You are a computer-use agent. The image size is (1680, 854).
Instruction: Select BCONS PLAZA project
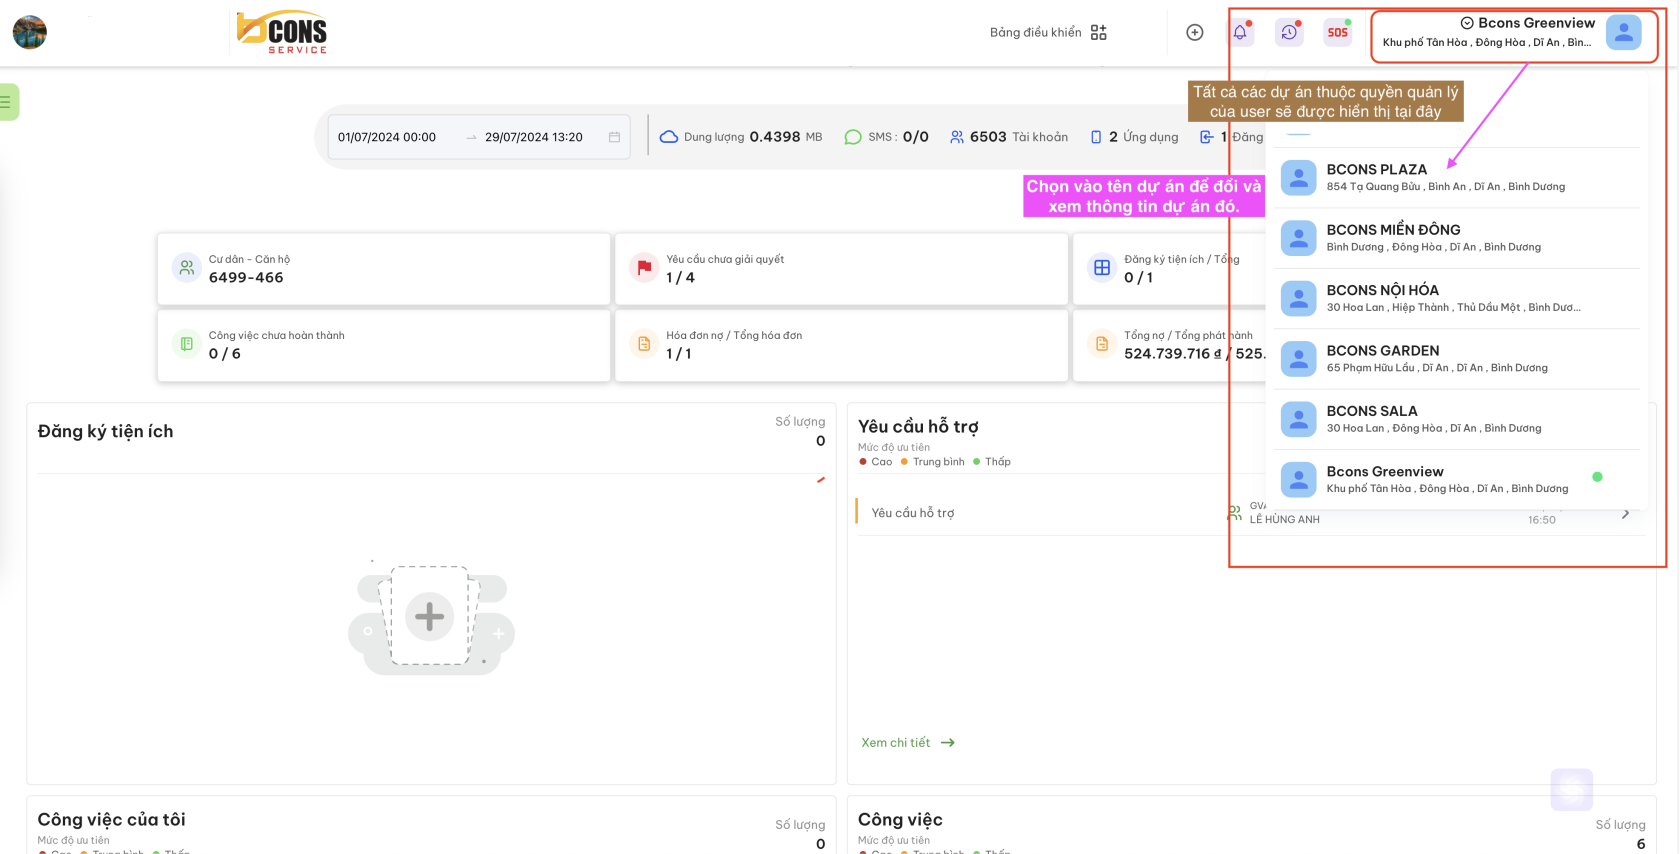click(1458, 177)
